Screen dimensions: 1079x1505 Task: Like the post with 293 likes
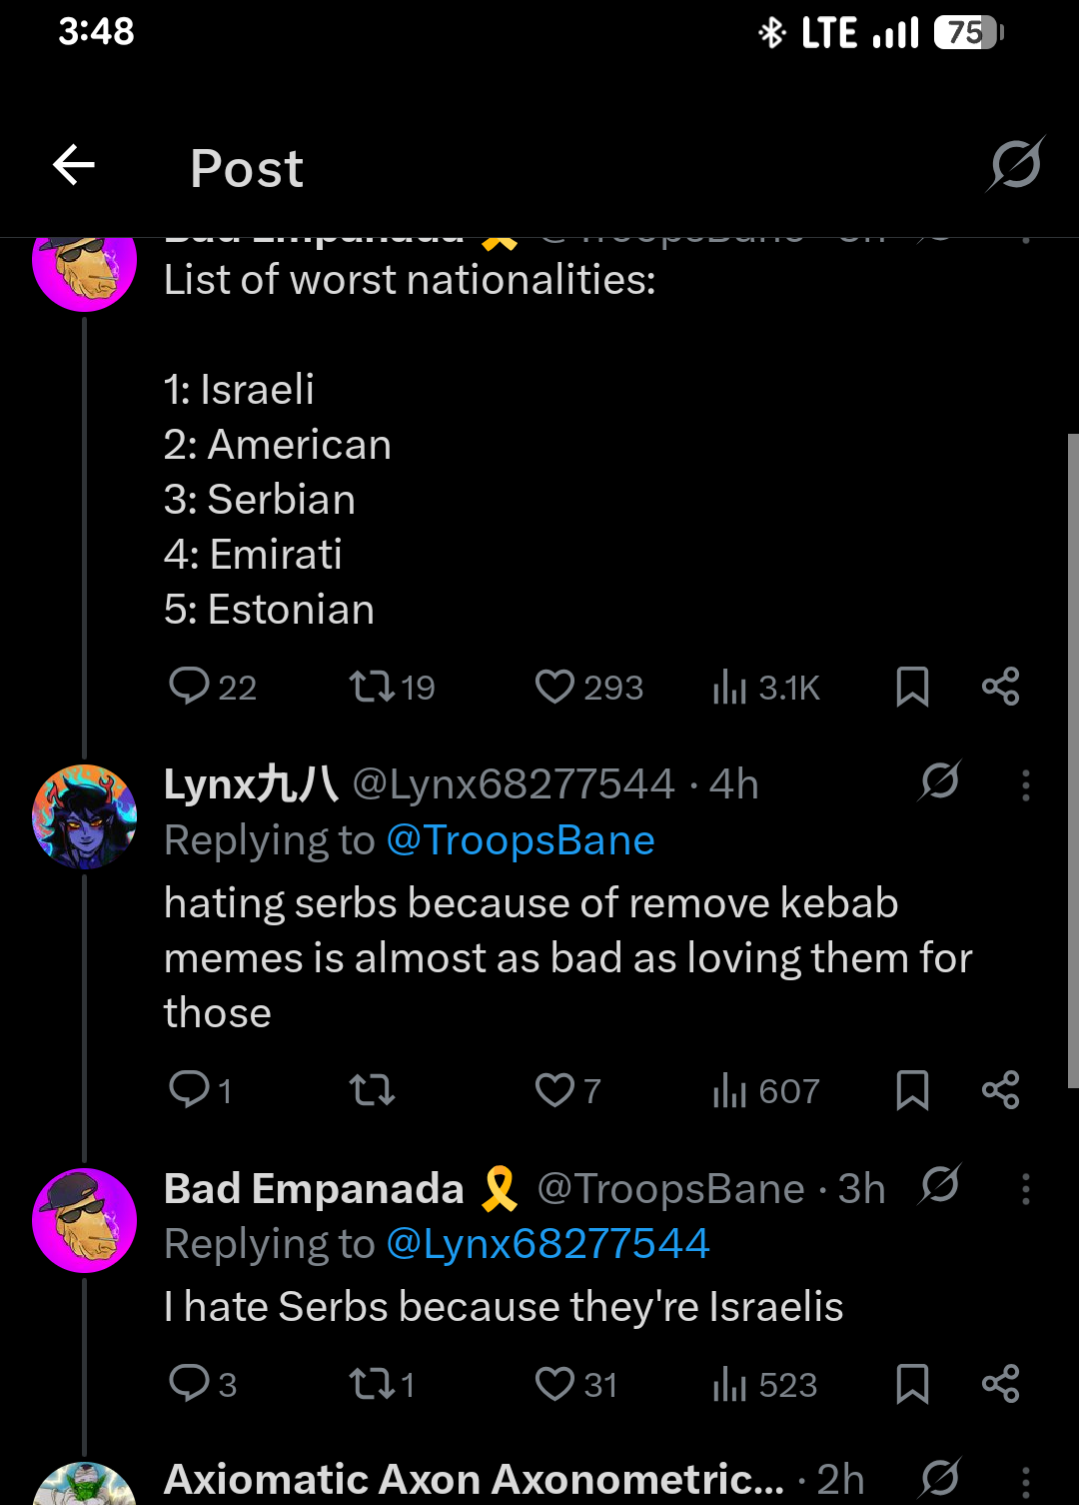click(555, 687)
